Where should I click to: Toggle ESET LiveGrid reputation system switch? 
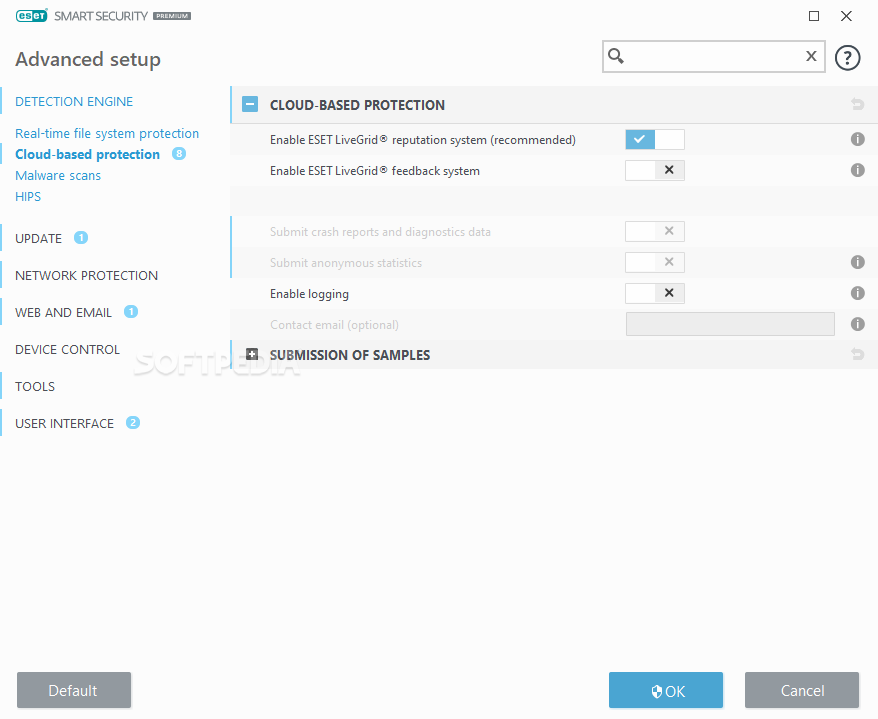pos(655,139)
